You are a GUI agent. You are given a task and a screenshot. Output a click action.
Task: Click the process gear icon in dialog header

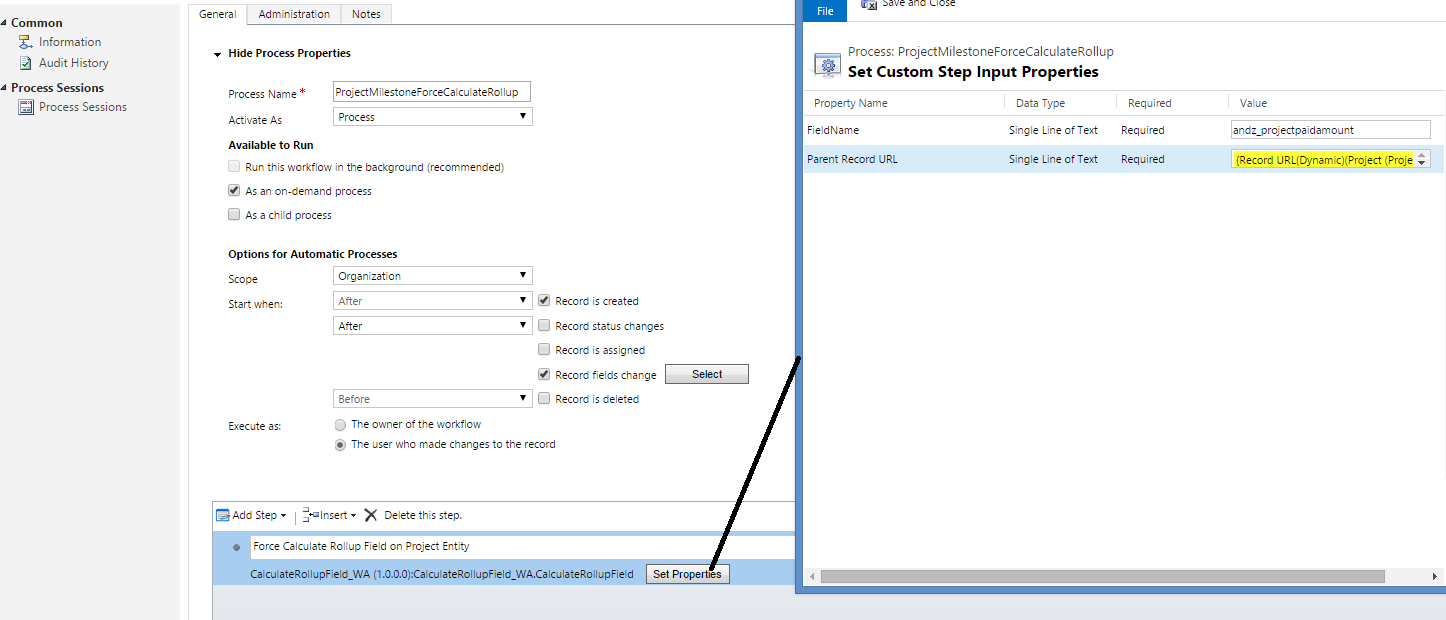point(827,66)
